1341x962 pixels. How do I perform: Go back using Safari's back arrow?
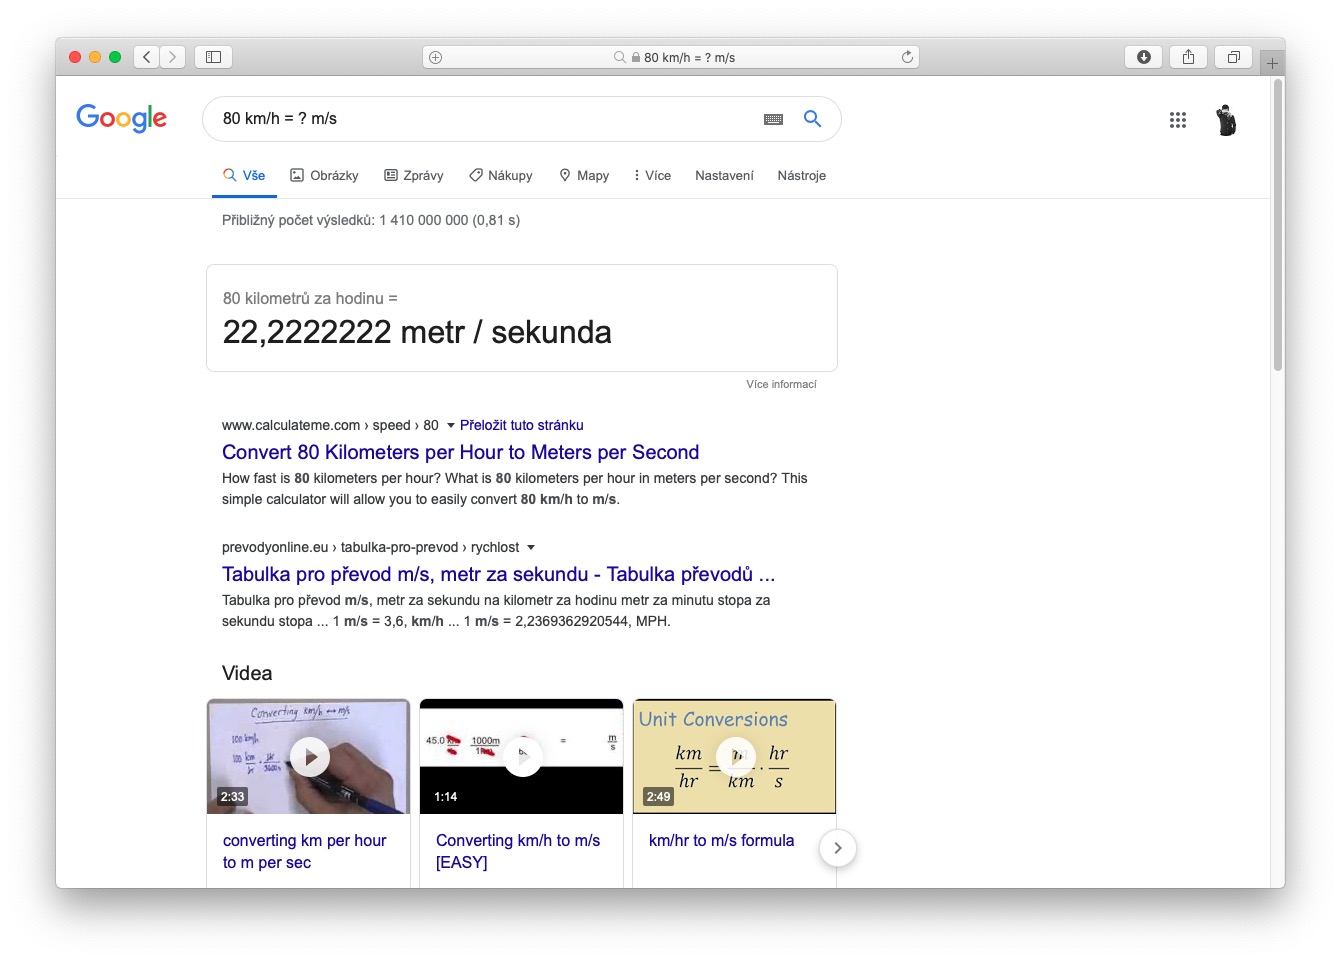pos(147,57)
